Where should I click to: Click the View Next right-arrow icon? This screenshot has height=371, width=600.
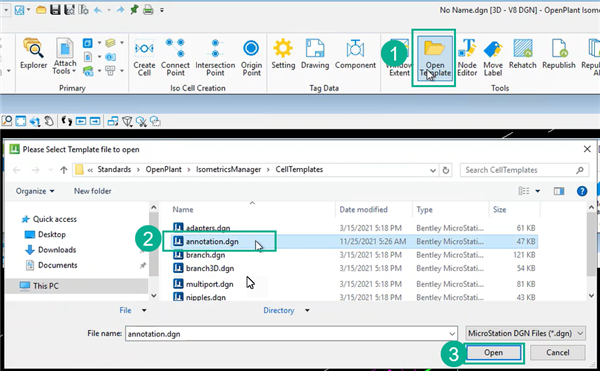coord(95,121)
